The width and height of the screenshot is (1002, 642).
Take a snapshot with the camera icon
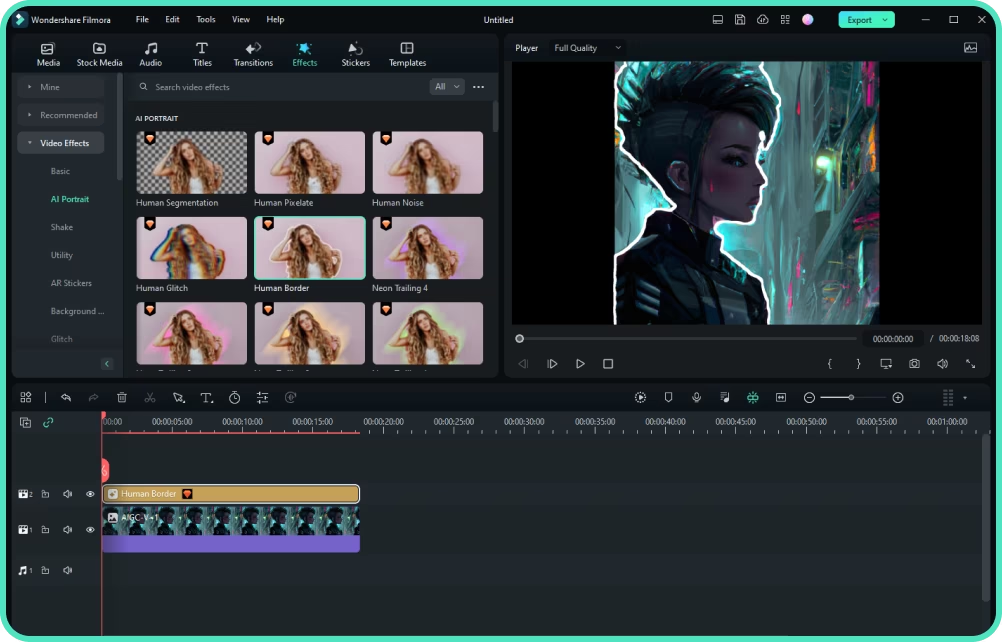[914, 364]
